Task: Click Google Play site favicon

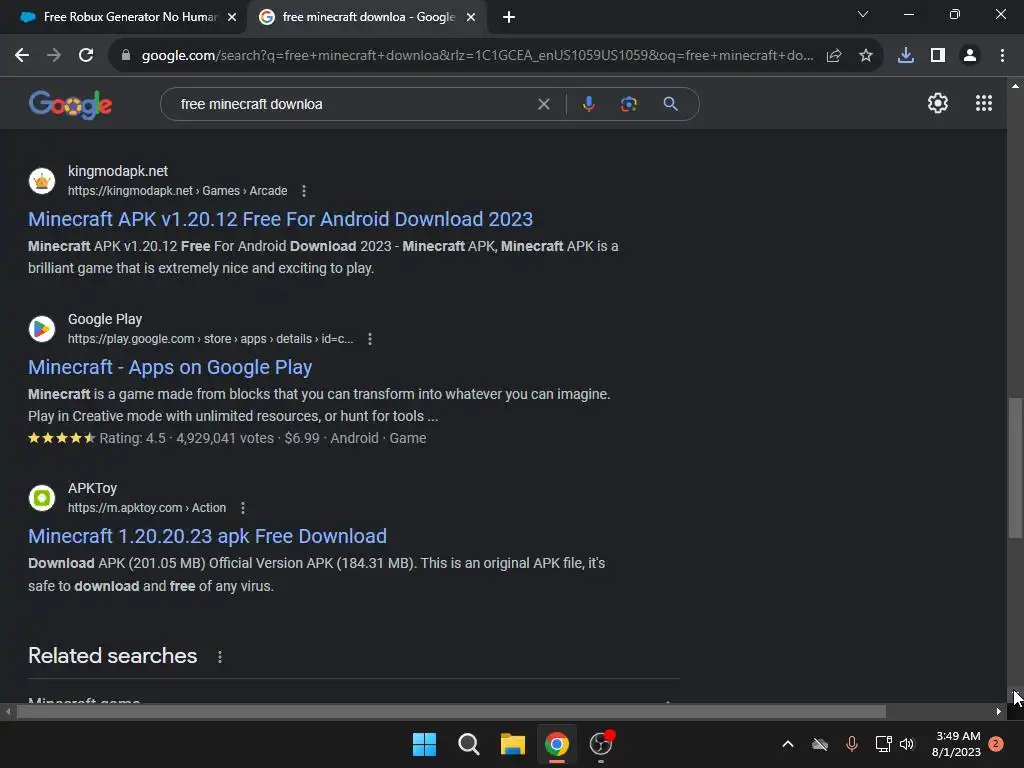Action: tap(42, 328)
